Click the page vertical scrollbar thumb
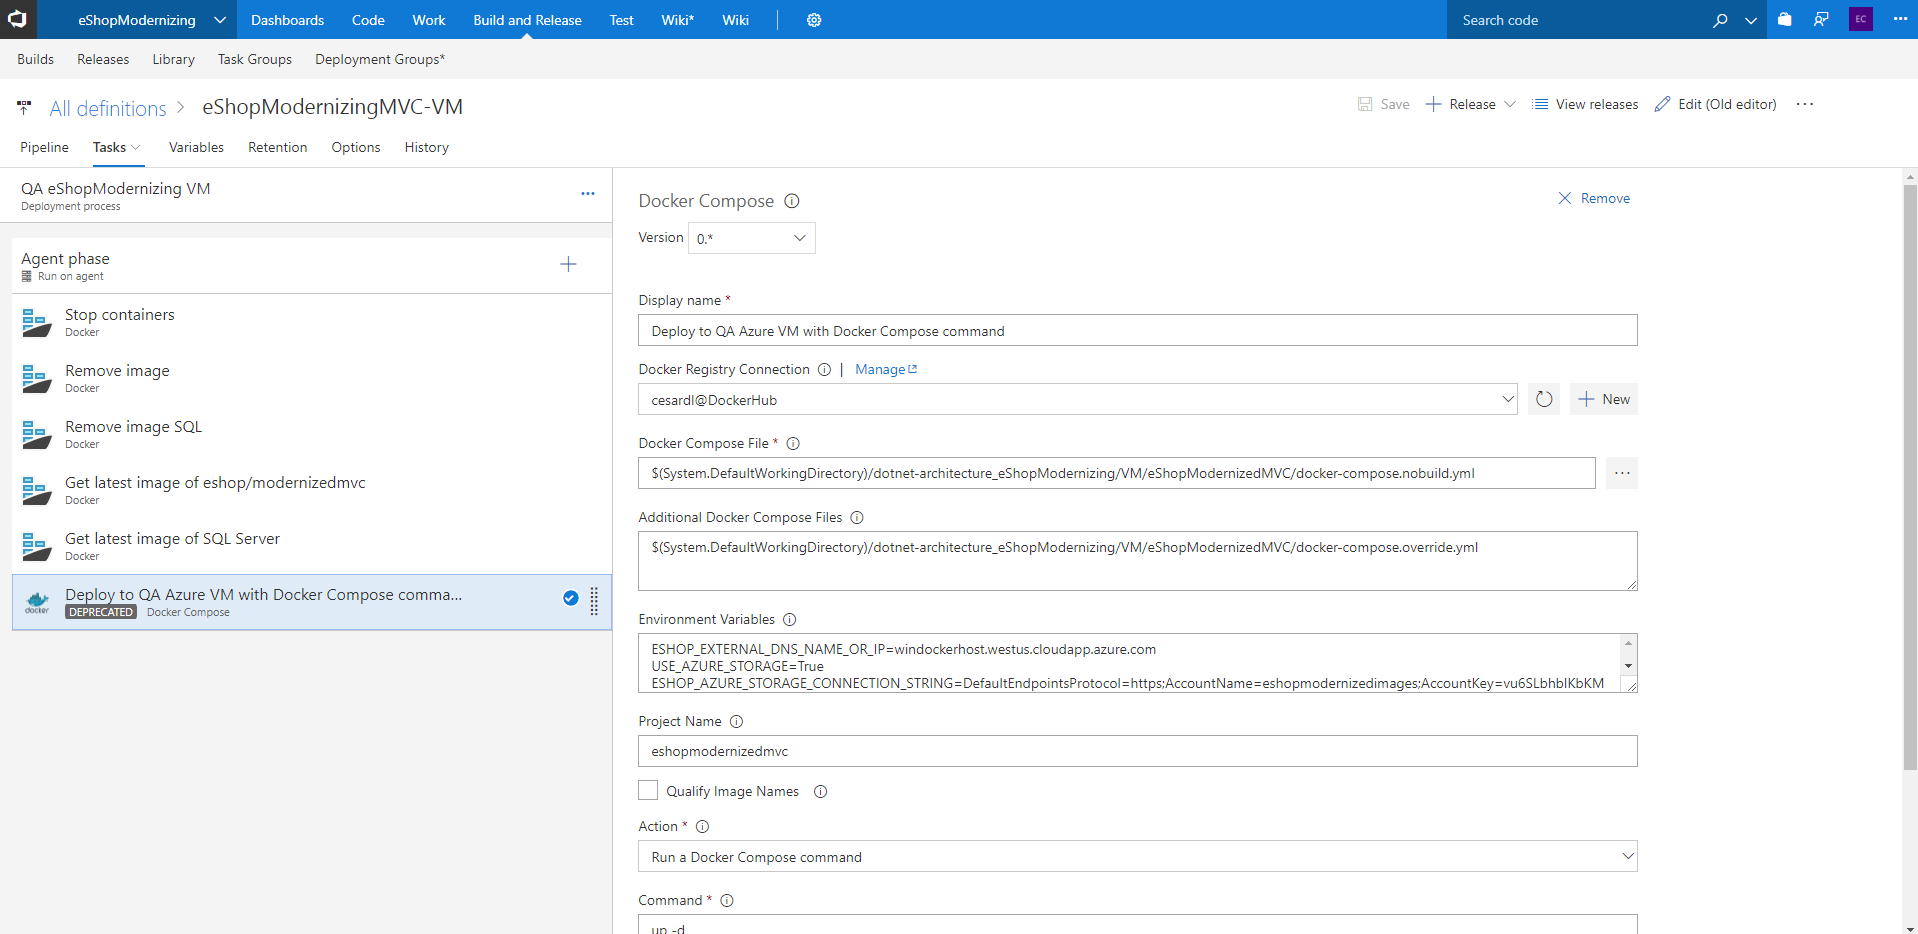1918x934 pixels. [x=1910, y=477]
